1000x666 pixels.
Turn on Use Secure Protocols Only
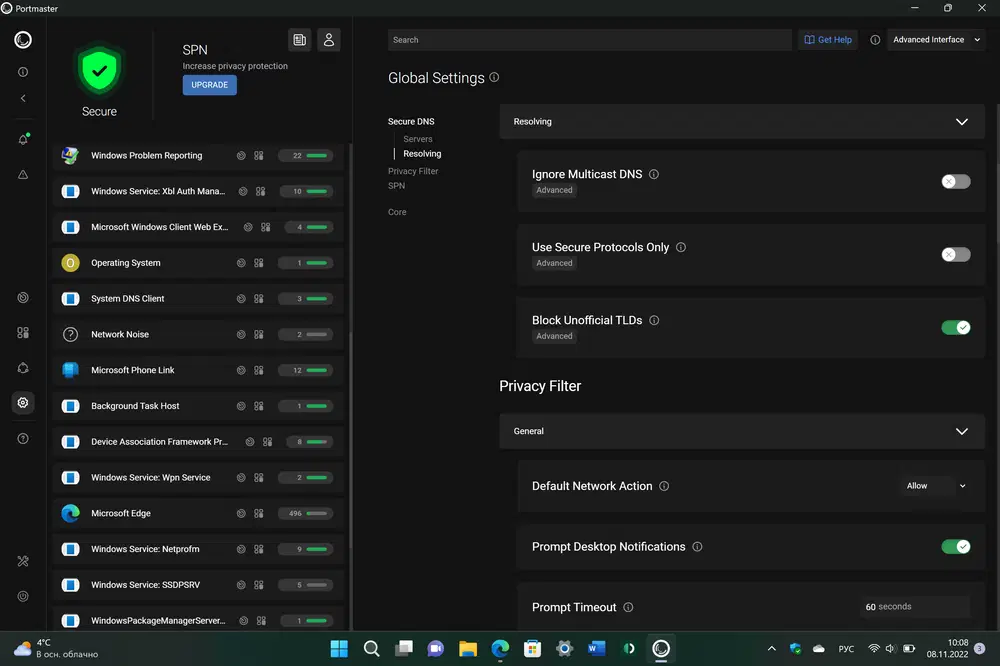pos(955,254)
